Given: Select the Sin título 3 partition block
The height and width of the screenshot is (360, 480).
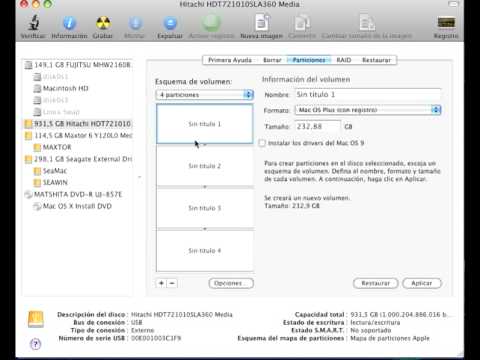Looking at the screenshot, I should click(205, 208).
